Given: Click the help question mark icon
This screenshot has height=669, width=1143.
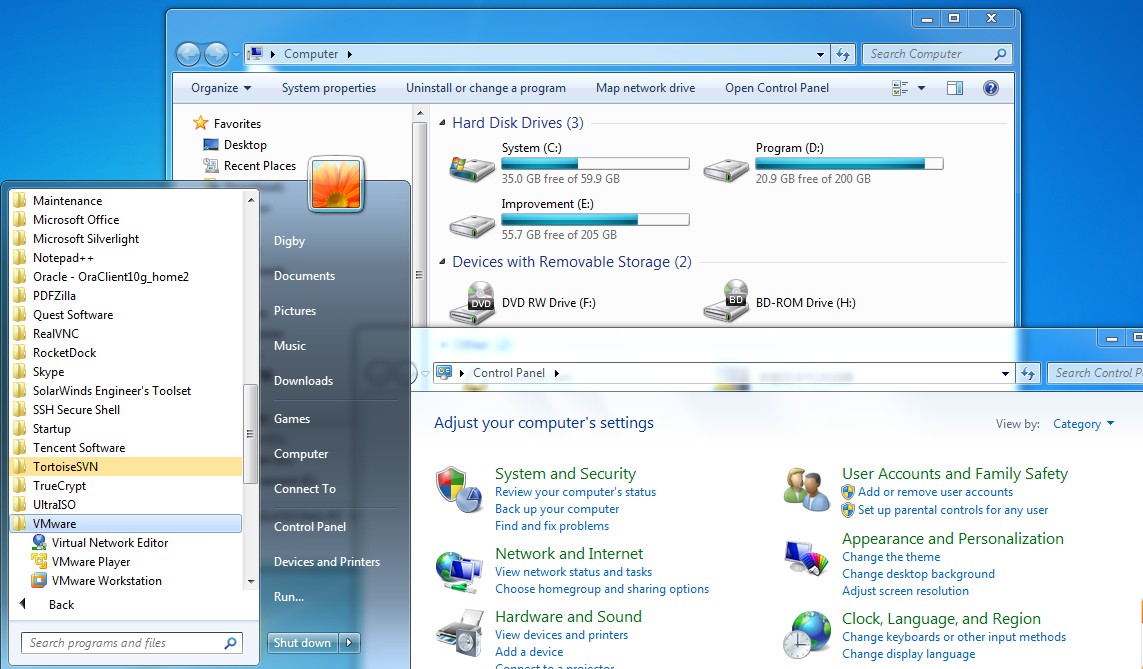Looking at the screenshot, I should [990, 88].
